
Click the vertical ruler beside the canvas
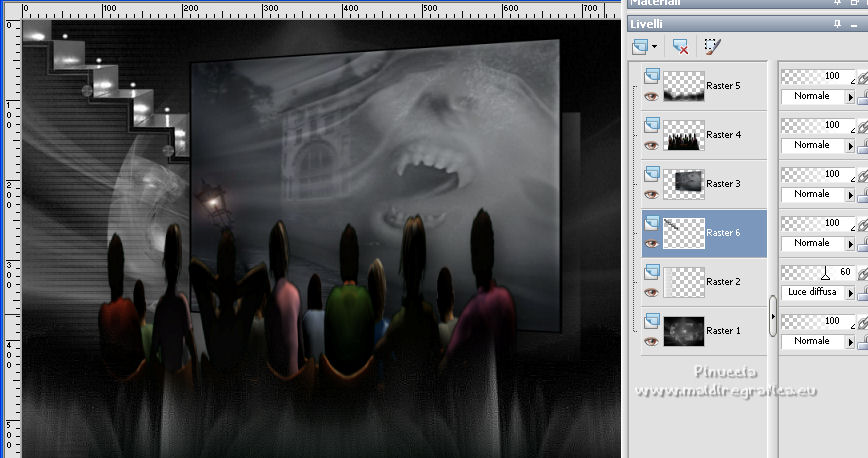click(12, 238)
